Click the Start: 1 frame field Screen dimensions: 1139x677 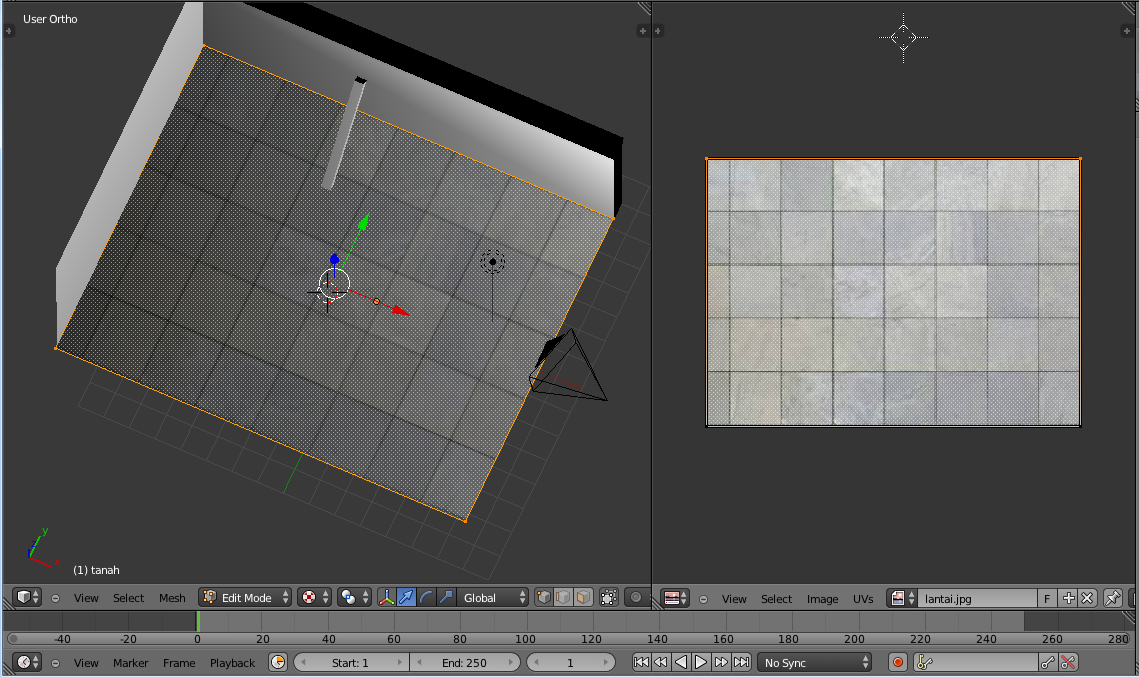coord(350,662)
